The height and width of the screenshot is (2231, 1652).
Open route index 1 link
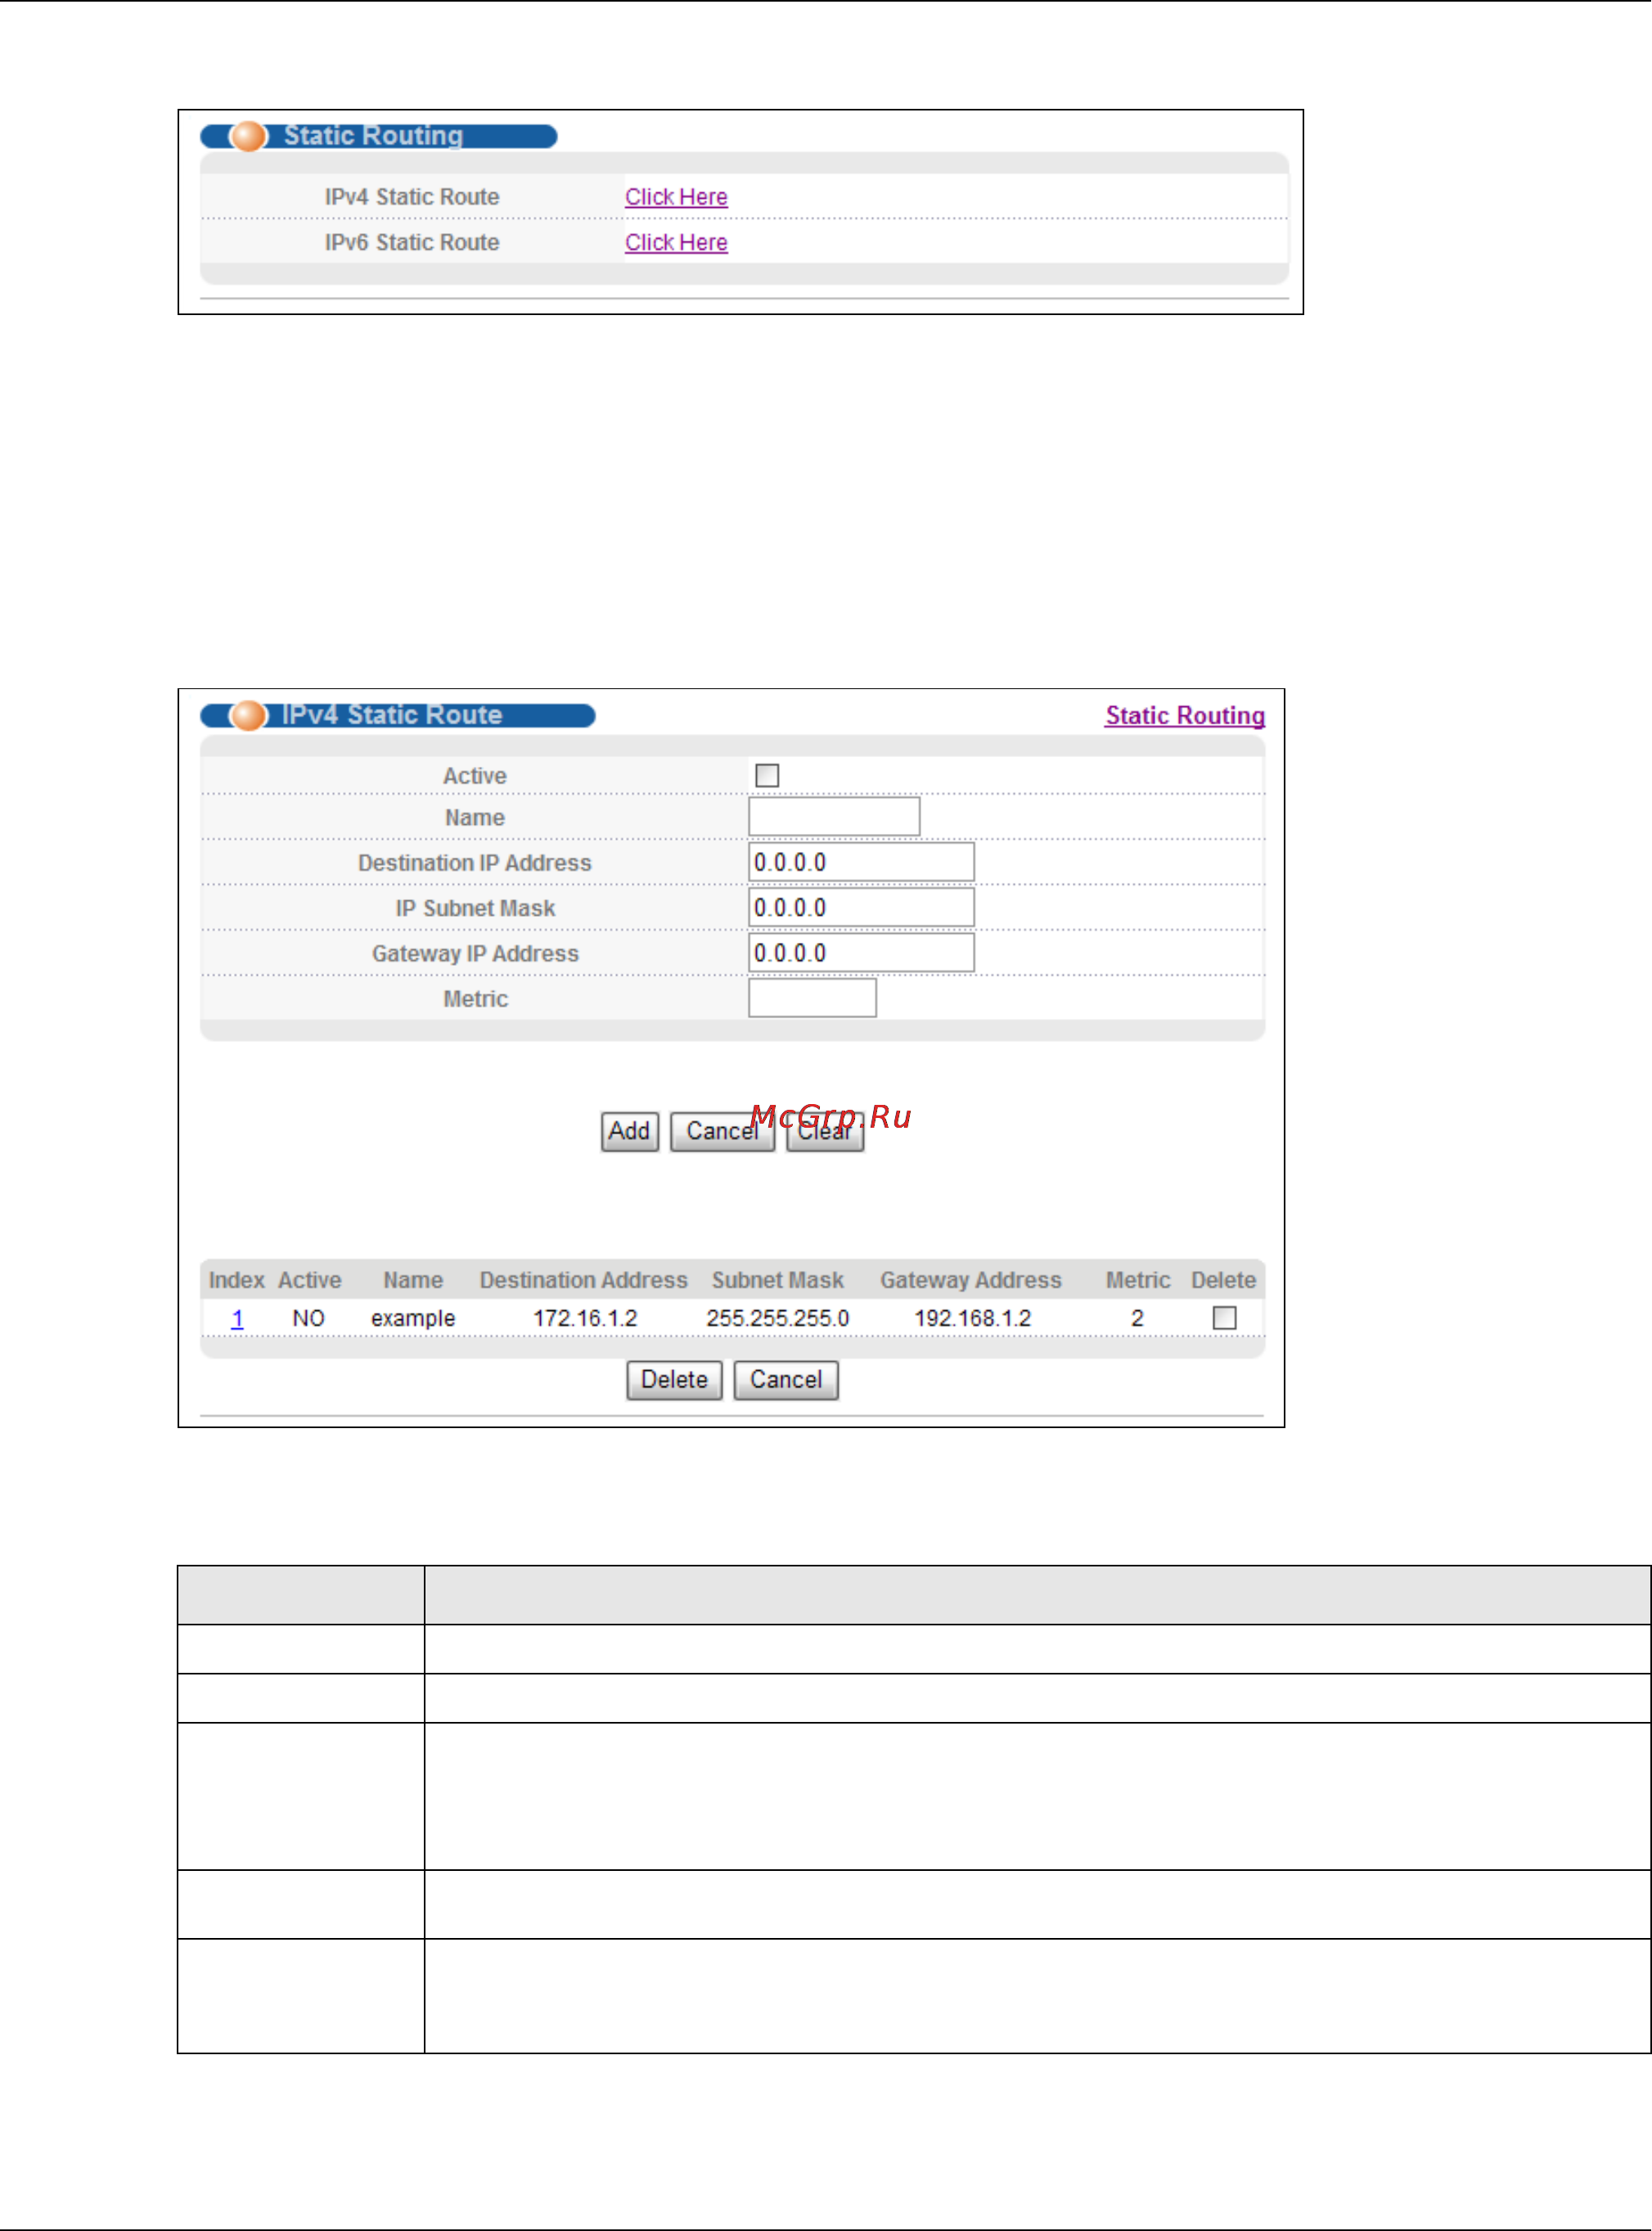[237, 1318]
